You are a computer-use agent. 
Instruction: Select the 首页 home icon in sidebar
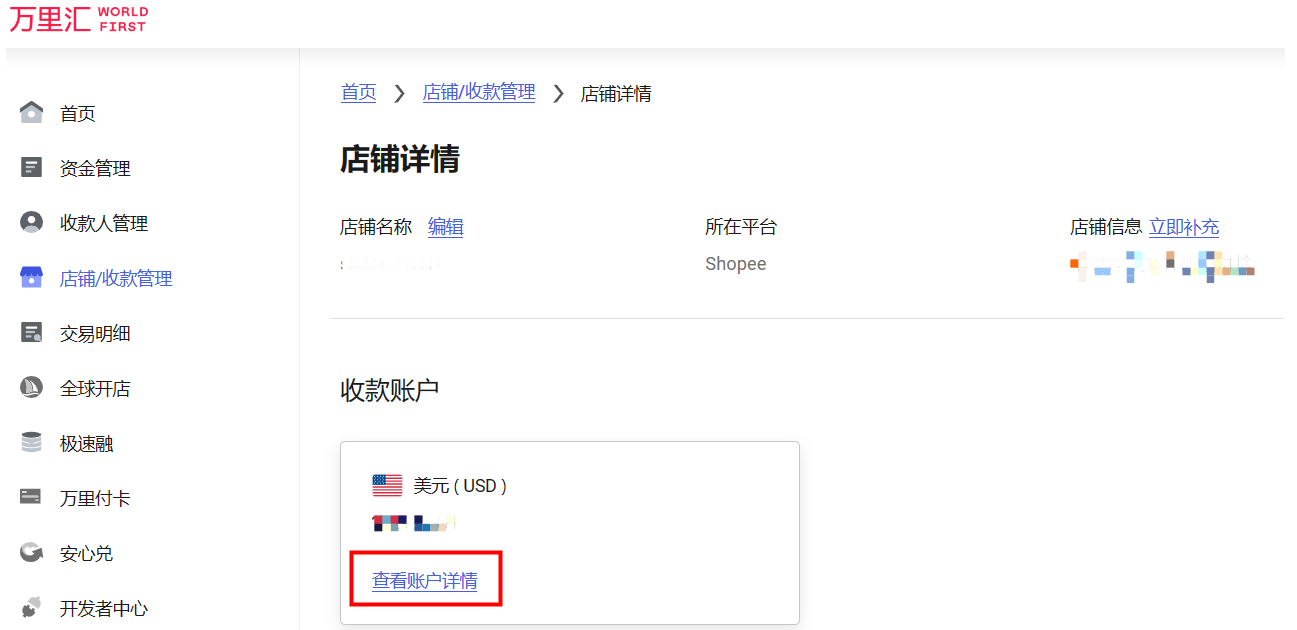pyautogui.click(x=31, y=112)
